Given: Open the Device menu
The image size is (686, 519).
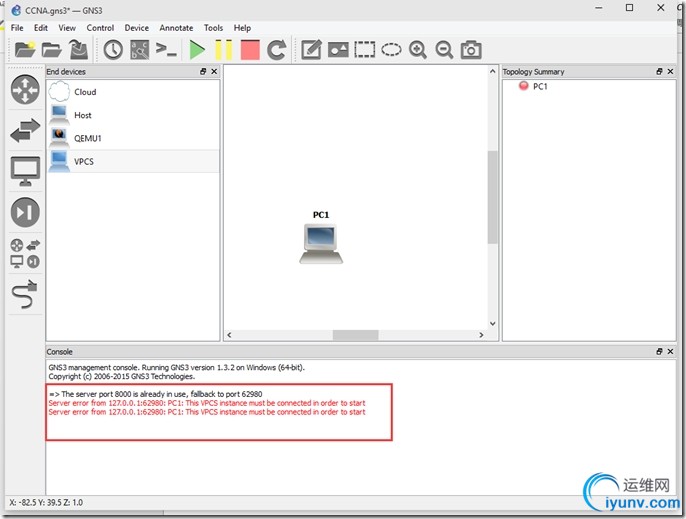Looking at the screenshot, I should coord(136,28).
